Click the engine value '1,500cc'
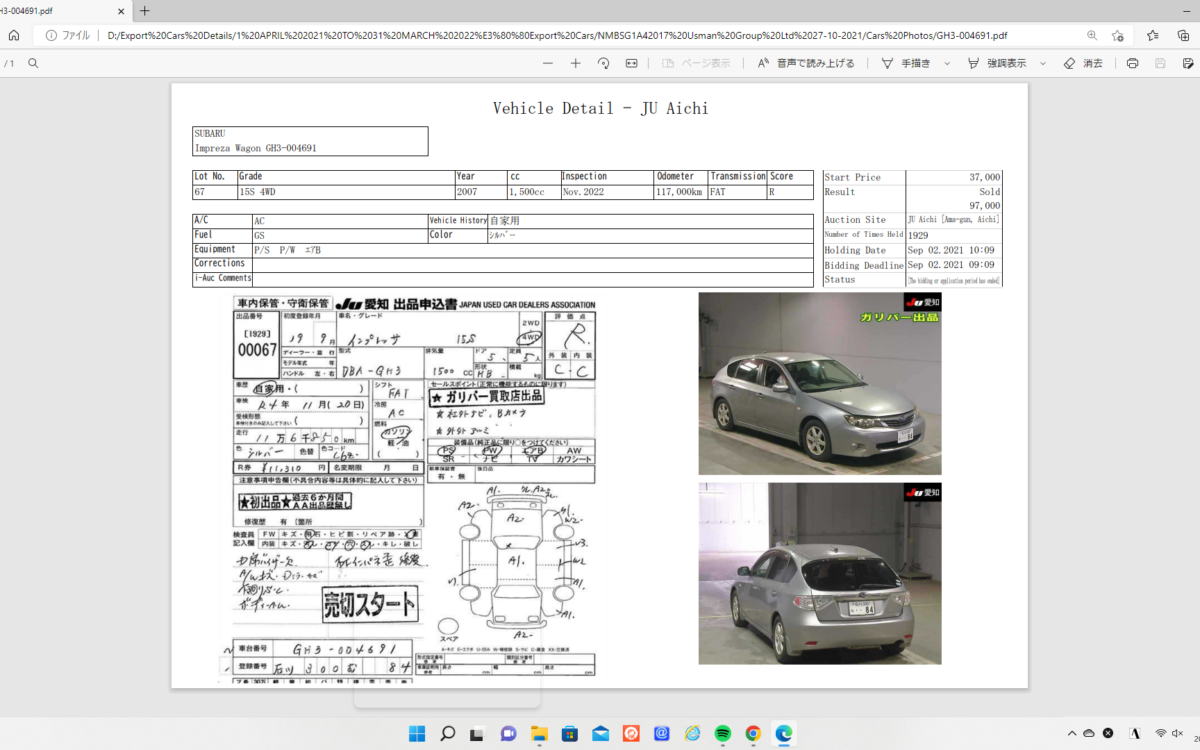Screen dimensions: 1200x750 pos(527,192)
